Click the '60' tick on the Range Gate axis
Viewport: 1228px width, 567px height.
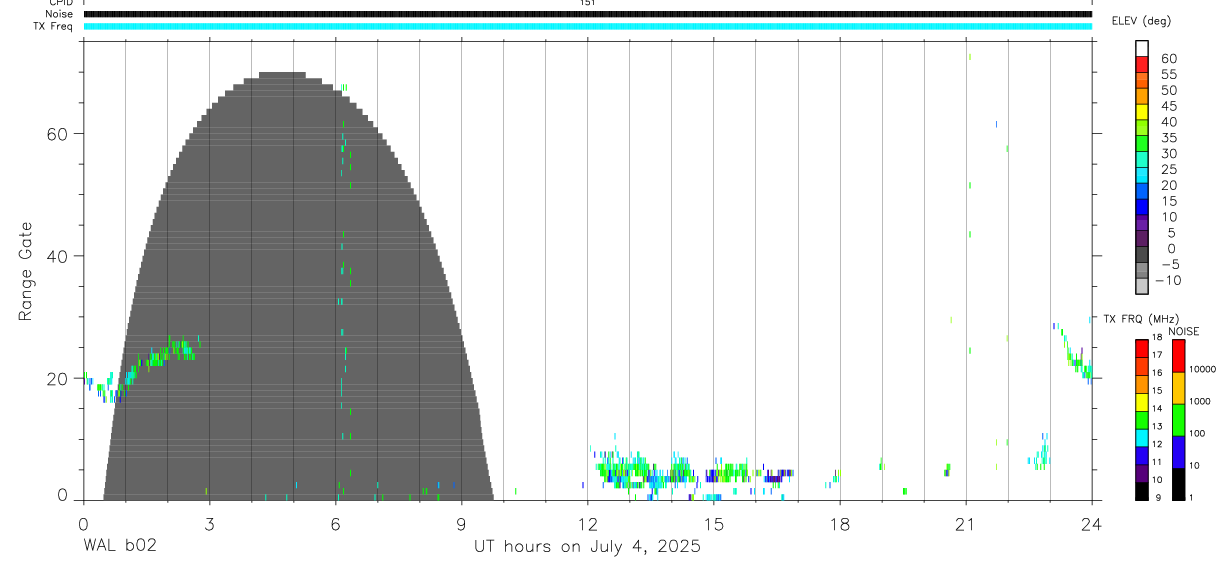(59, 134)
